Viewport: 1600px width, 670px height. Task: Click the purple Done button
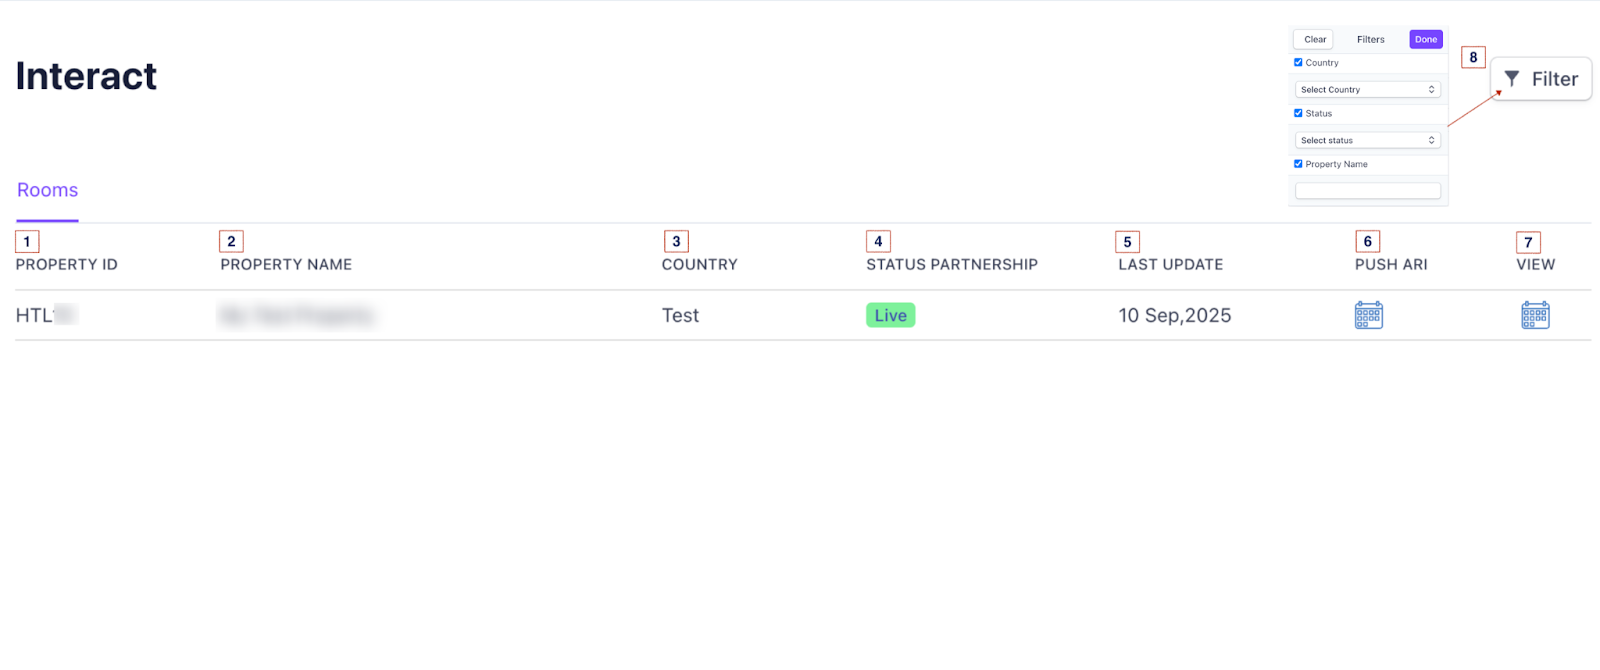[x=1425, y=39]
